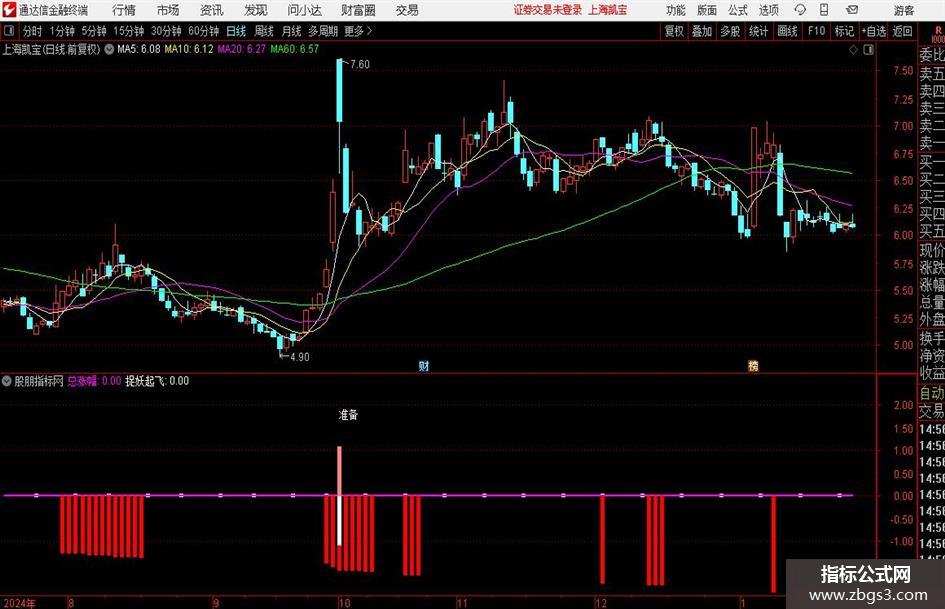Open the 行情 menu

coord(124,10)
